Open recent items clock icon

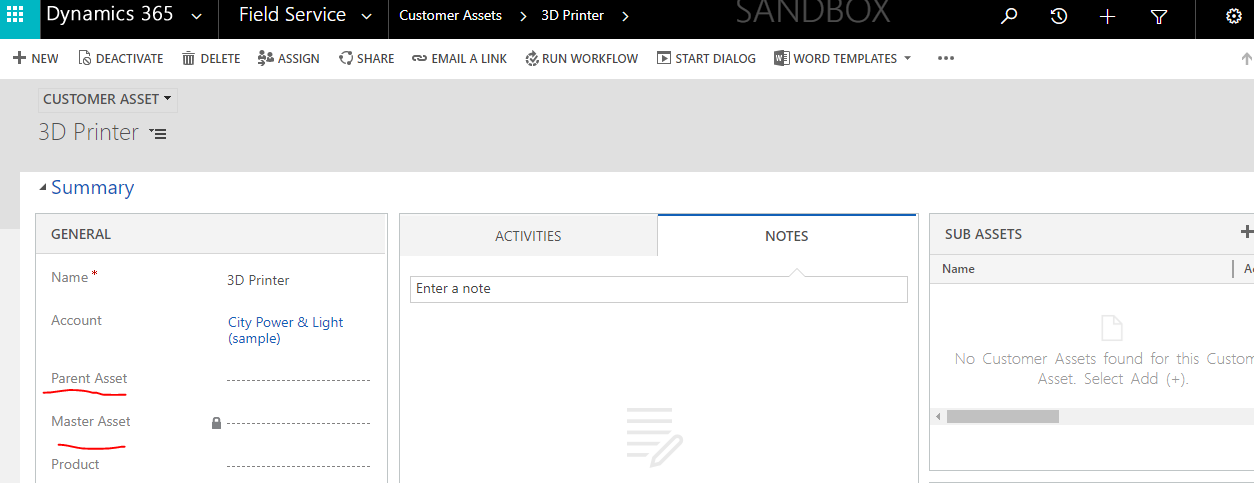click(1059, 16)
